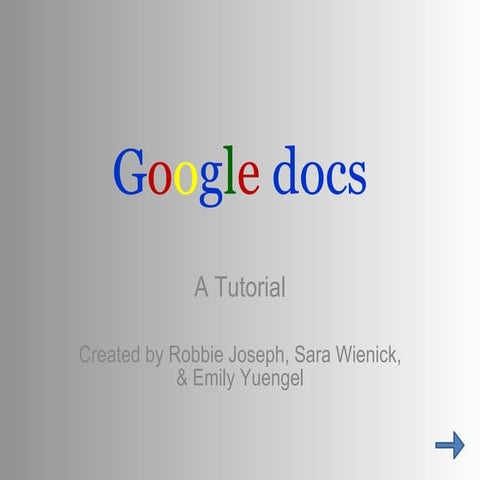Click the '& Emily Yuengel' line
The width and height of the screenshot is (480, 480).
240,378
